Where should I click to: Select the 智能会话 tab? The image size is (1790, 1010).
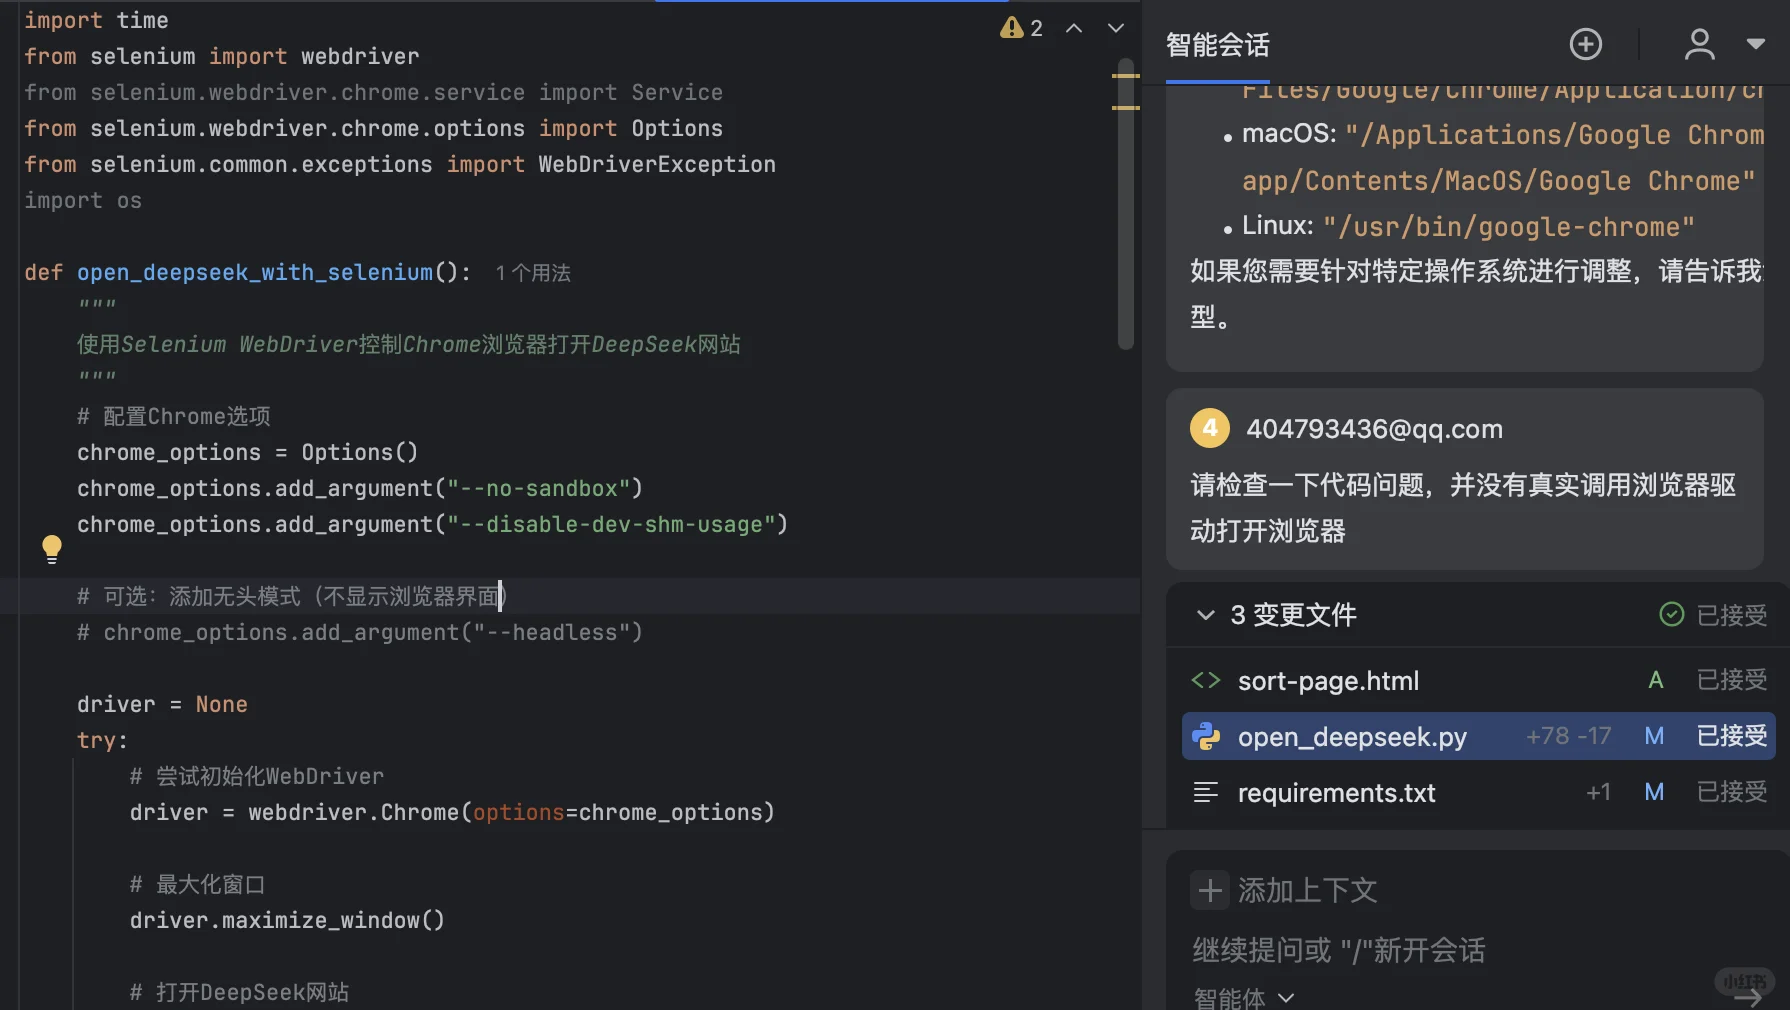(x=1217, y=45)
